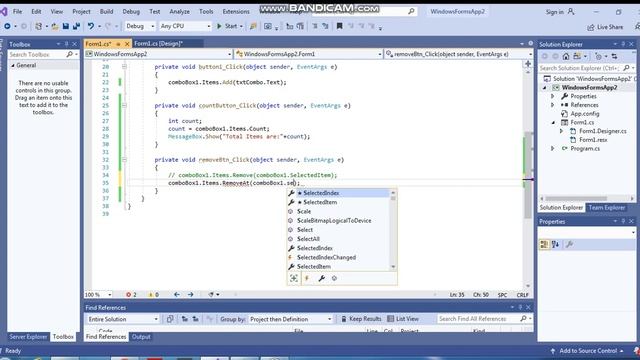Click the errors count indicator in editor
The width and height of the screenshot is (640, 360).
click(x=131, y=294)
